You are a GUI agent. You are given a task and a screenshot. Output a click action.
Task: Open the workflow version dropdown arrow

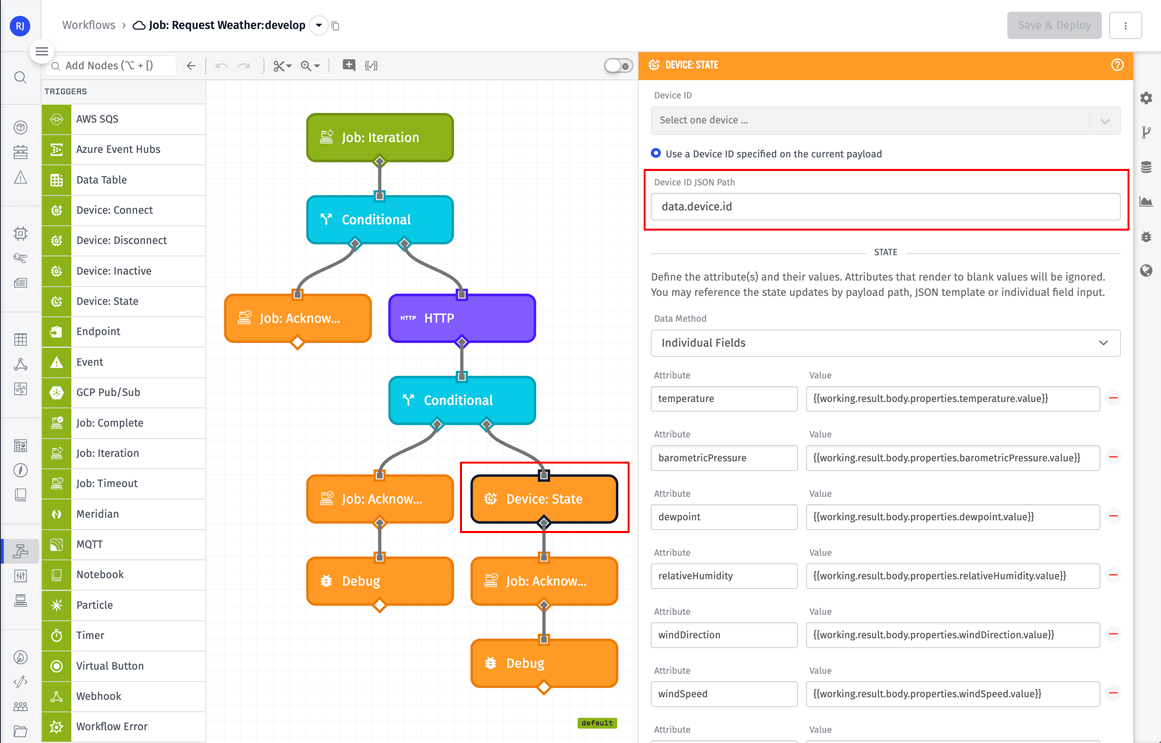318,25
